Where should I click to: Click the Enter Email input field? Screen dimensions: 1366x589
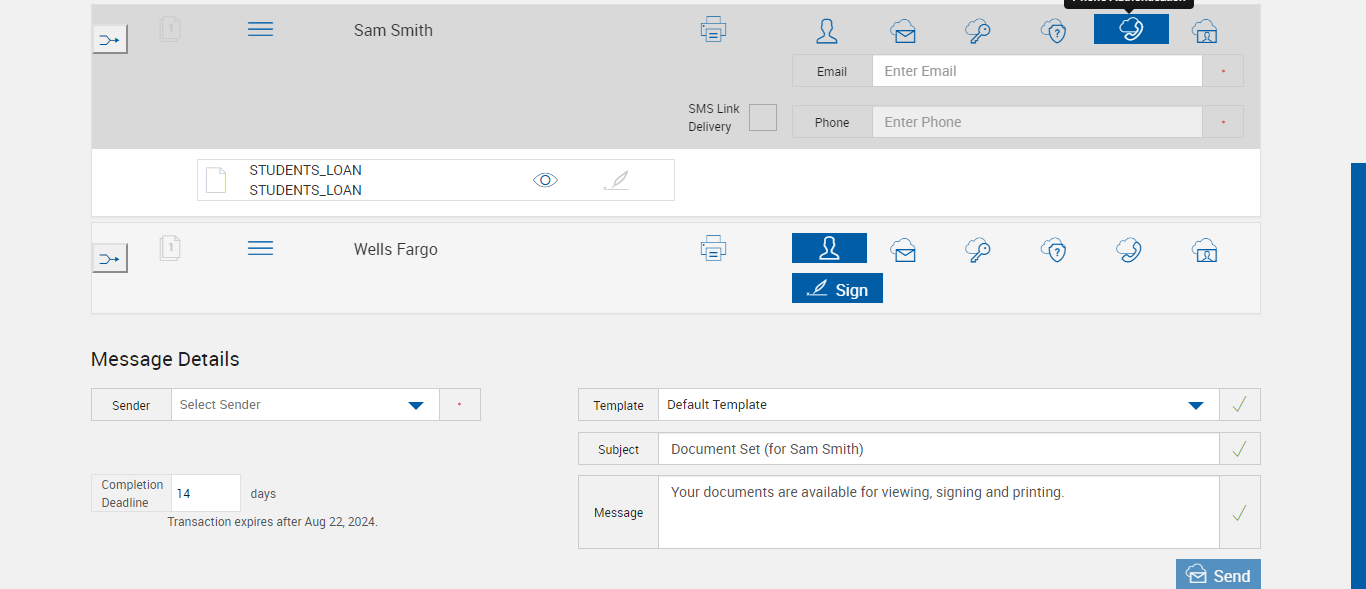[1036, 71]
